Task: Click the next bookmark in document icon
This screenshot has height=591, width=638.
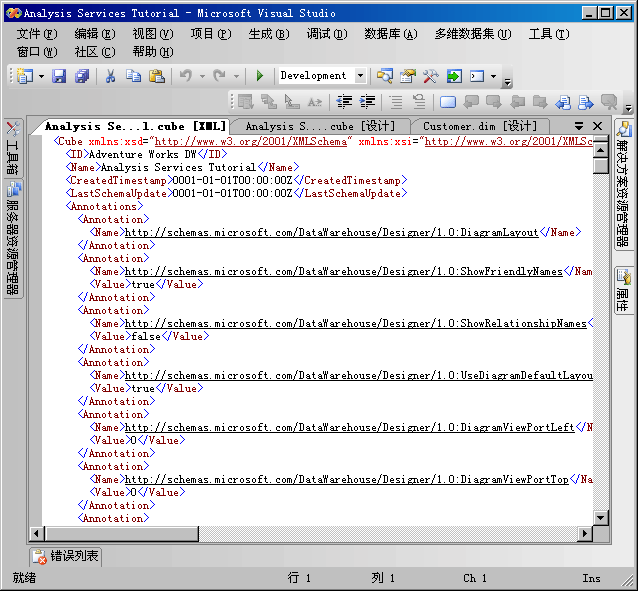Action: click(586, 102)
